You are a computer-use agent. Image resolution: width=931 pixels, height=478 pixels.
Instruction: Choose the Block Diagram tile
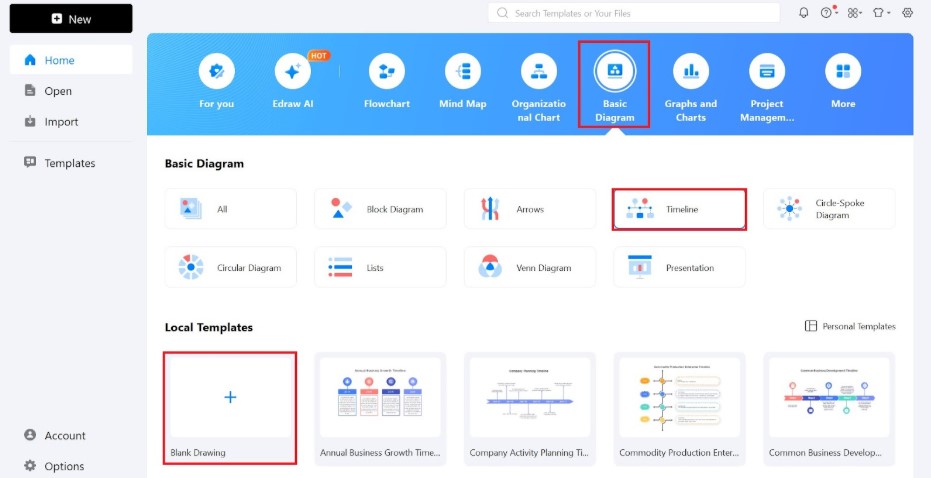[x=380, y=209]
